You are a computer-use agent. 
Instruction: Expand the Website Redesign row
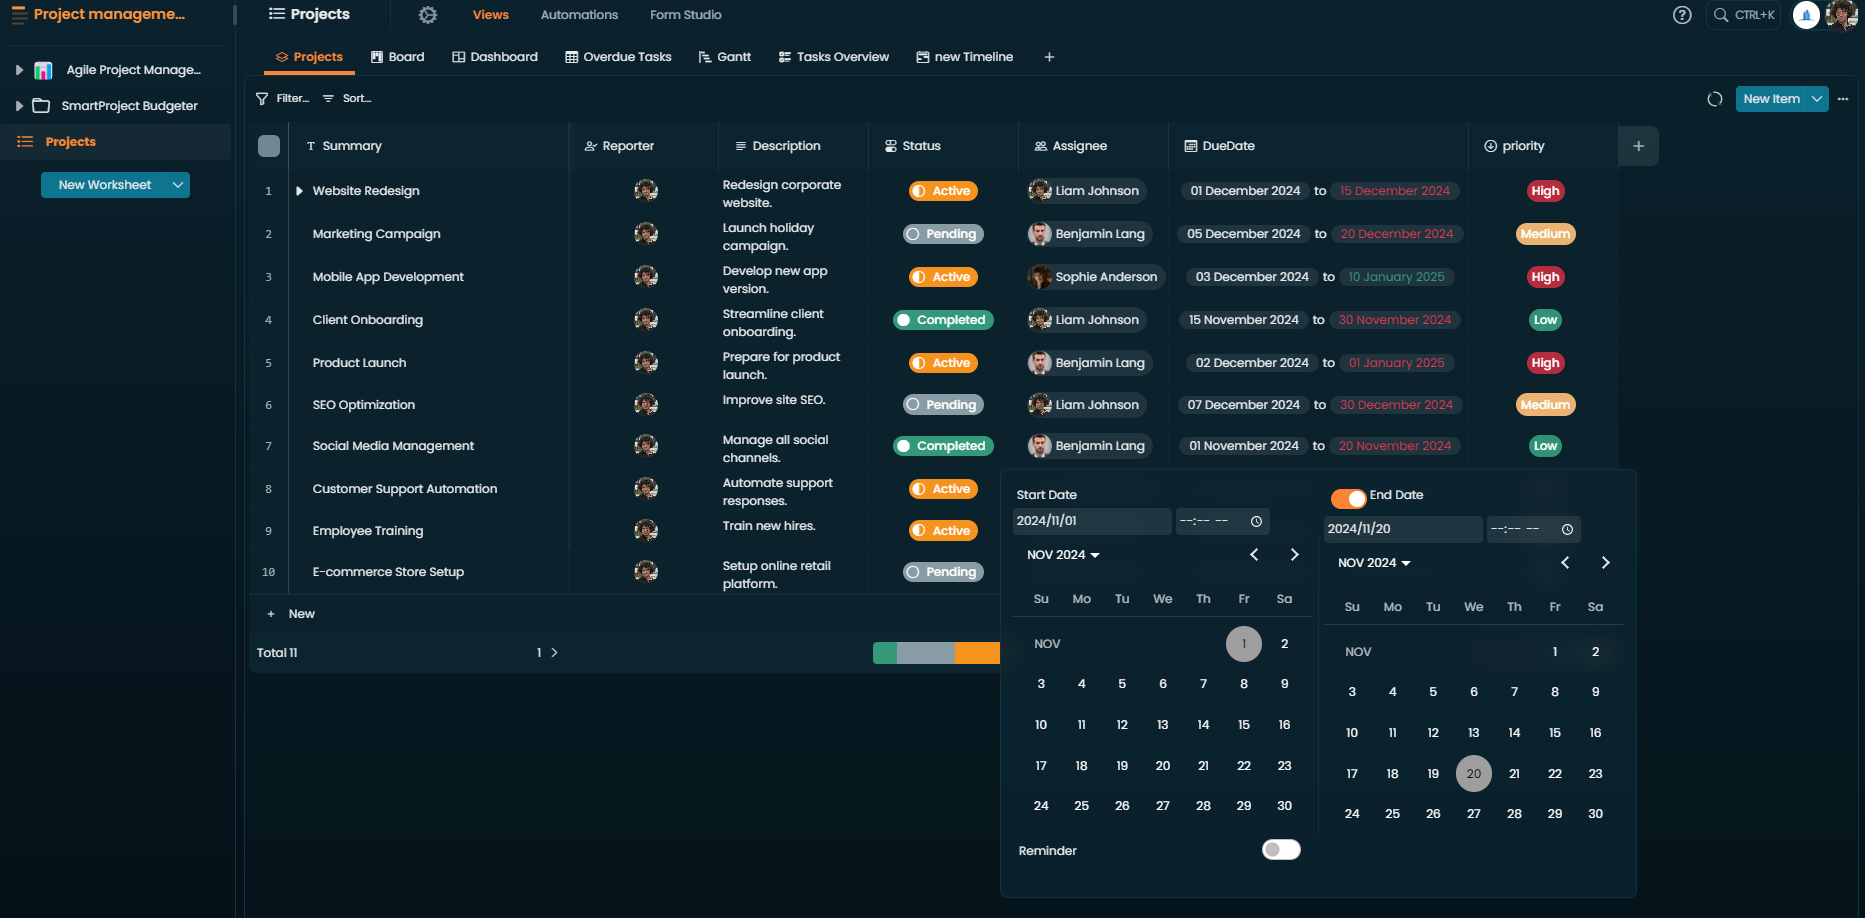pyautogui.click(x=298, y=191)
